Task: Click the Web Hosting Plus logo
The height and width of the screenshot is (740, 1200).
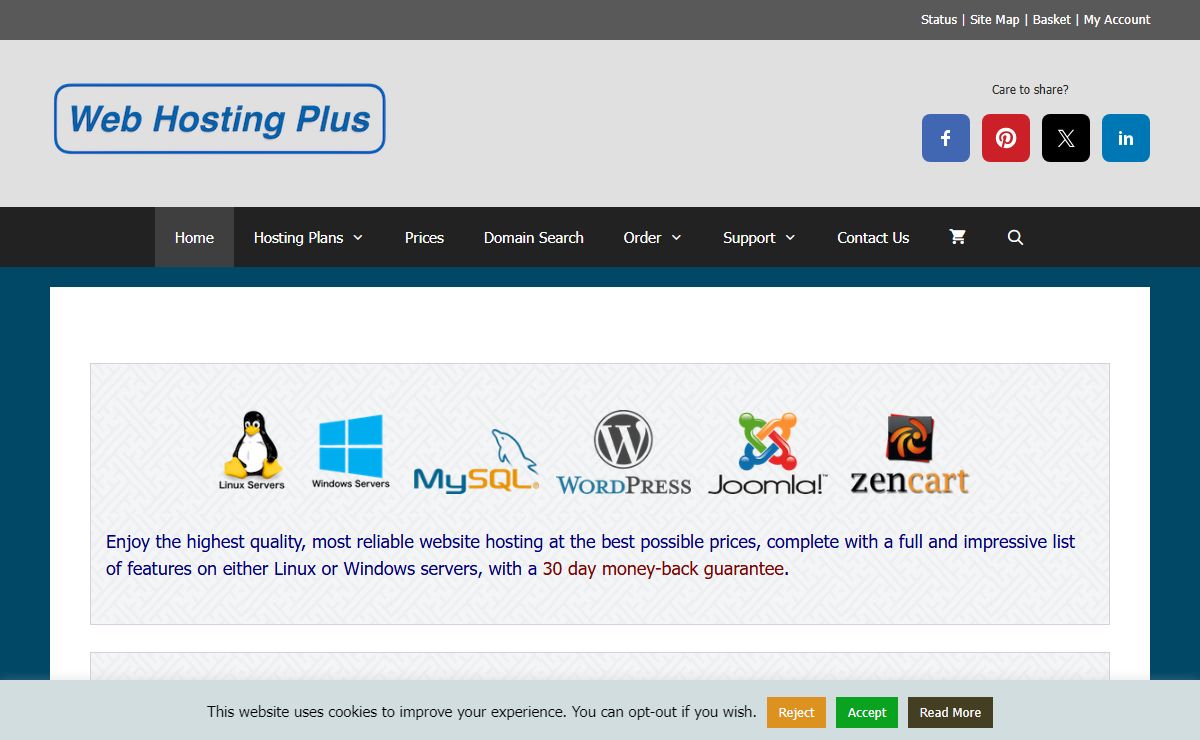Action: (220, 119)
